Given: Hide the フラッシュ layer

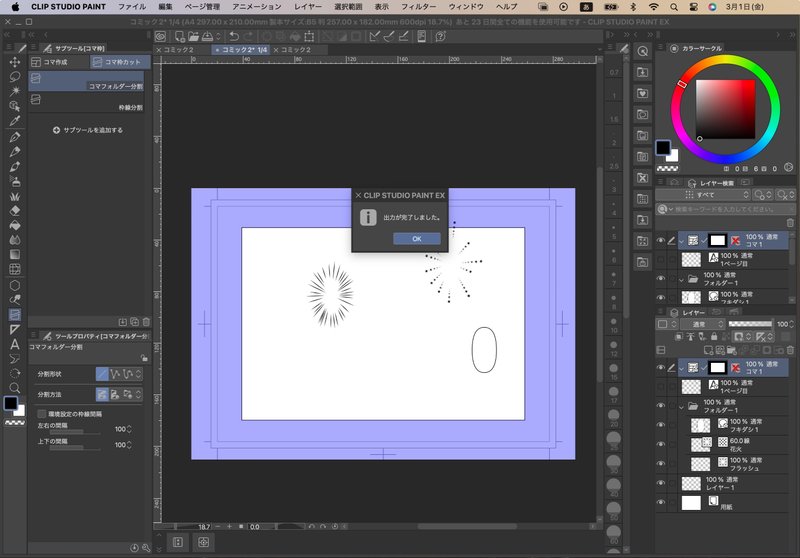Looking at the screenshot, I should (x=661, y=464).
